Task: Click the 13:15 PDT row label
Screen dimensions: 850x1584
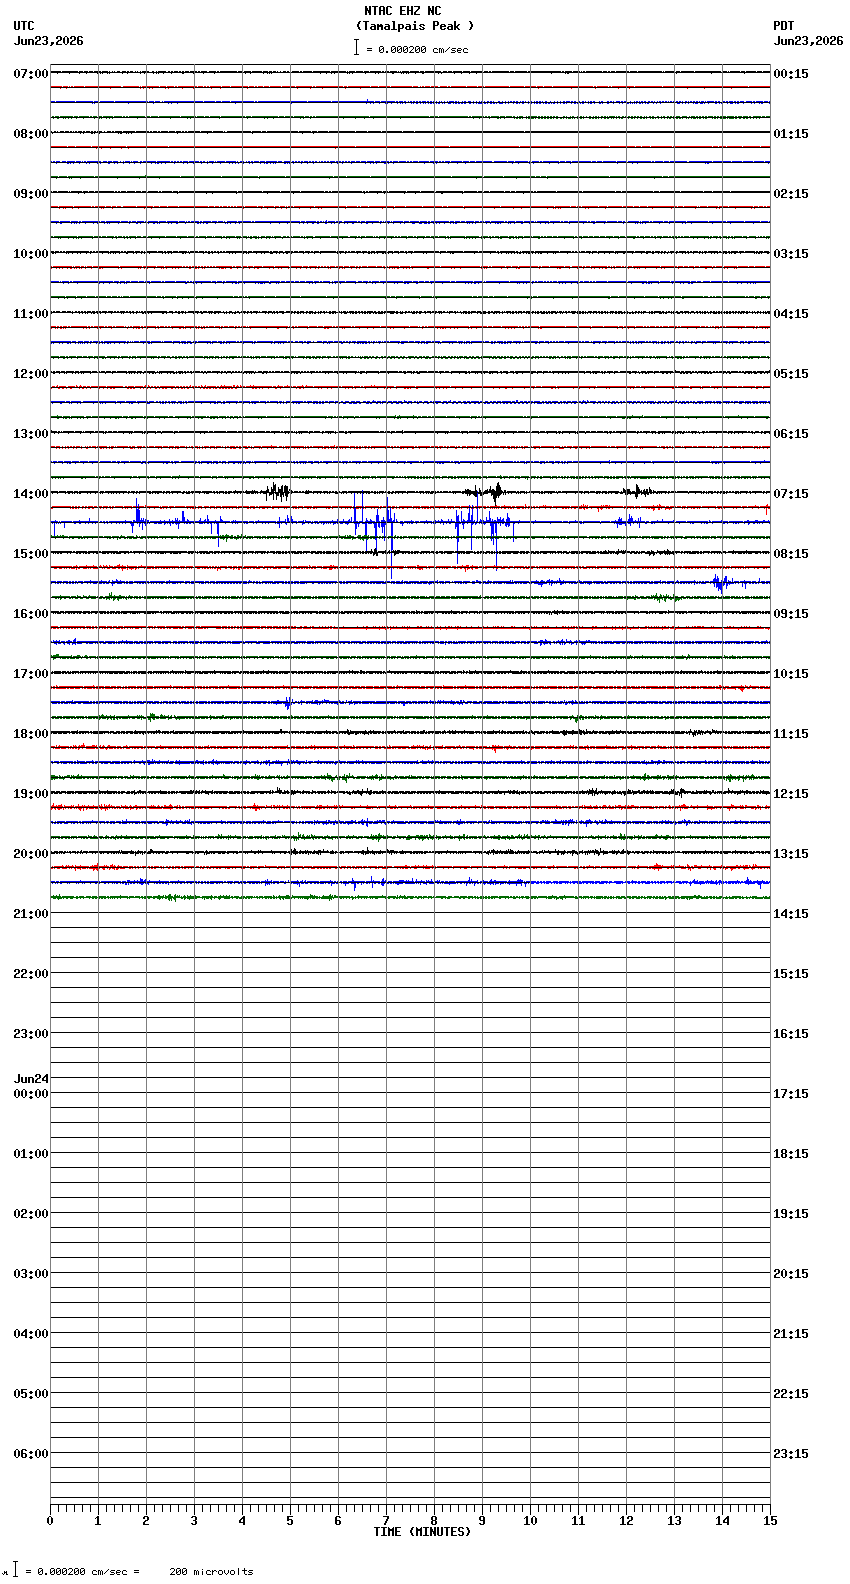Action: tap(791, 854)
